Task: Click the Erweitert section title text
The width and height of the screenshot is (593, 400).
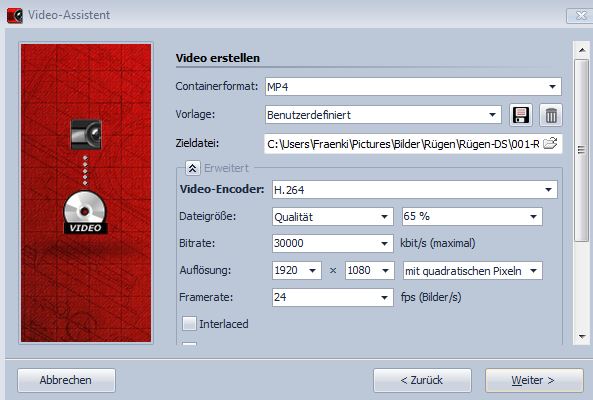Action: [226, 168]
